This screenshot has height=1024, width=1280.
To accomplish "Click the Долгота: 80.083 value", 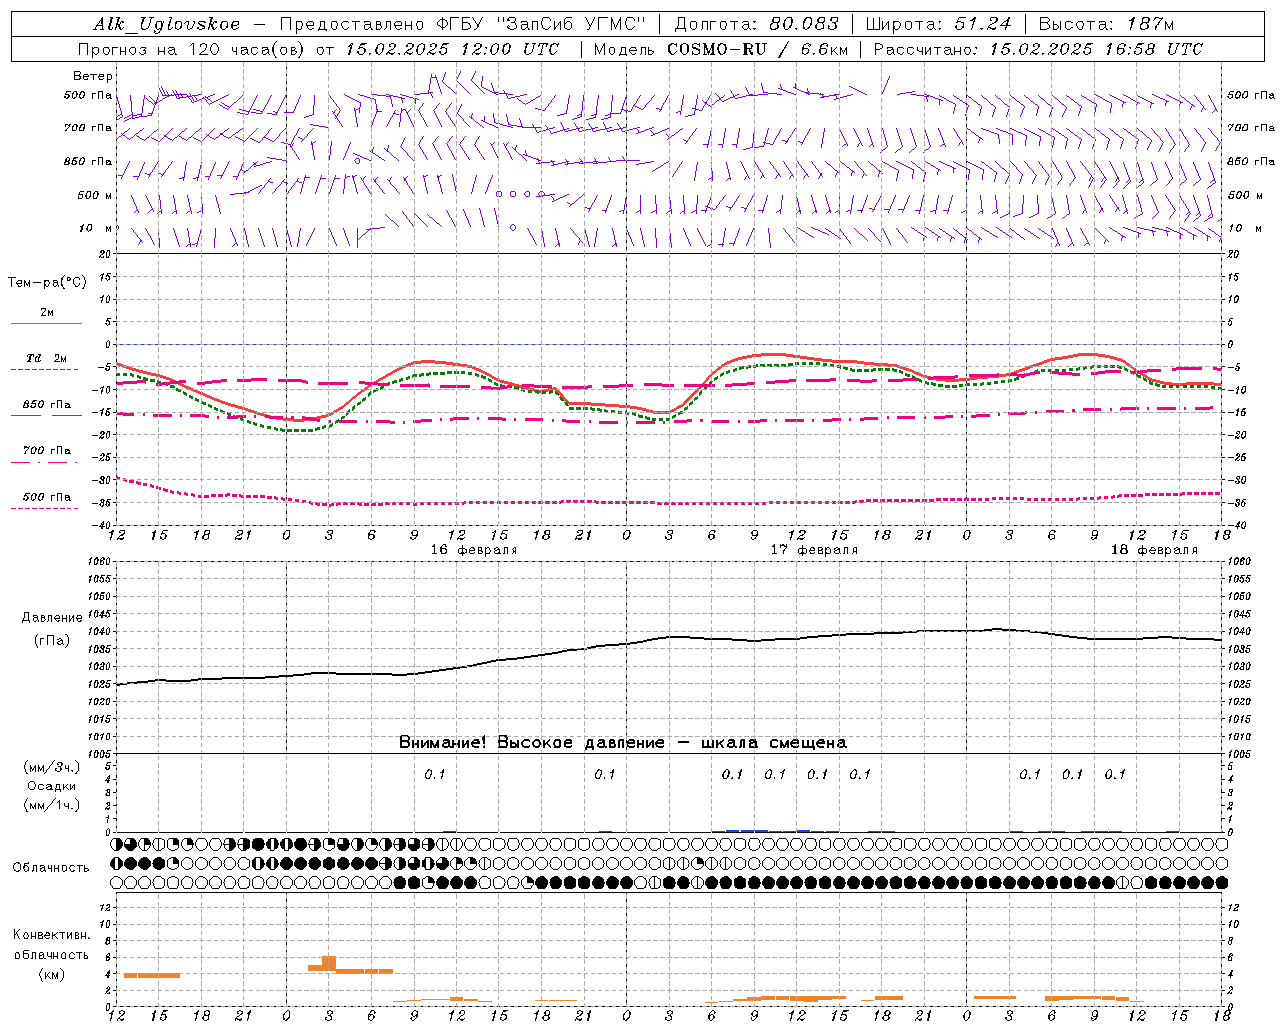I will coord(757,24).
